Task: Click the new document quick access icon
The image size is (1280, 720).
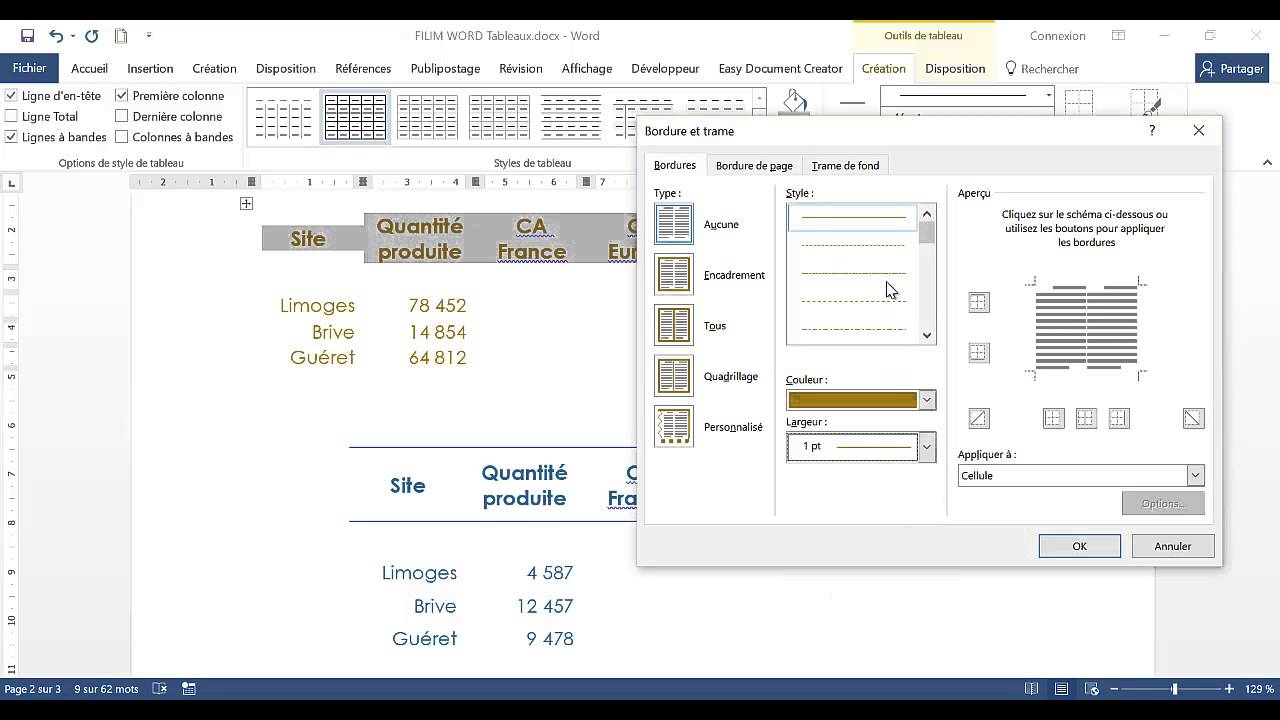Action: [121, 36]
